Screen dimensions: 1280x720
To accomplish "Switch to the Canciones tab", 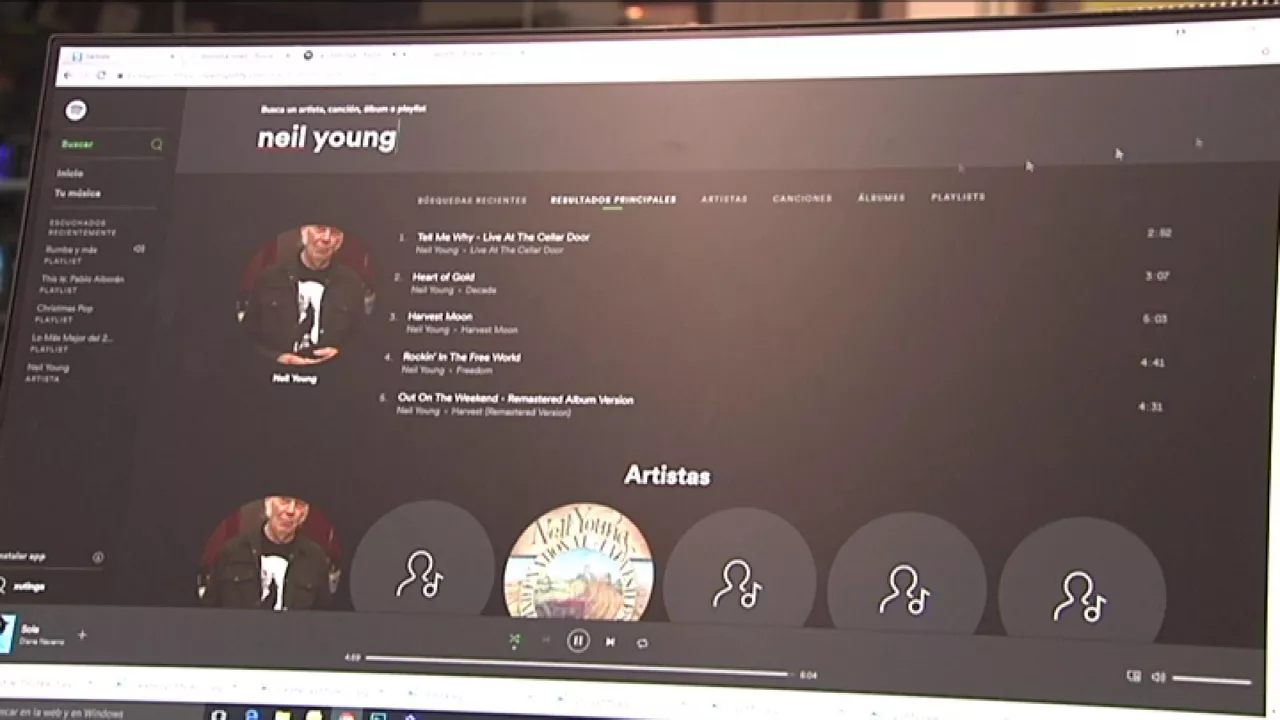I will coord(802,199).
